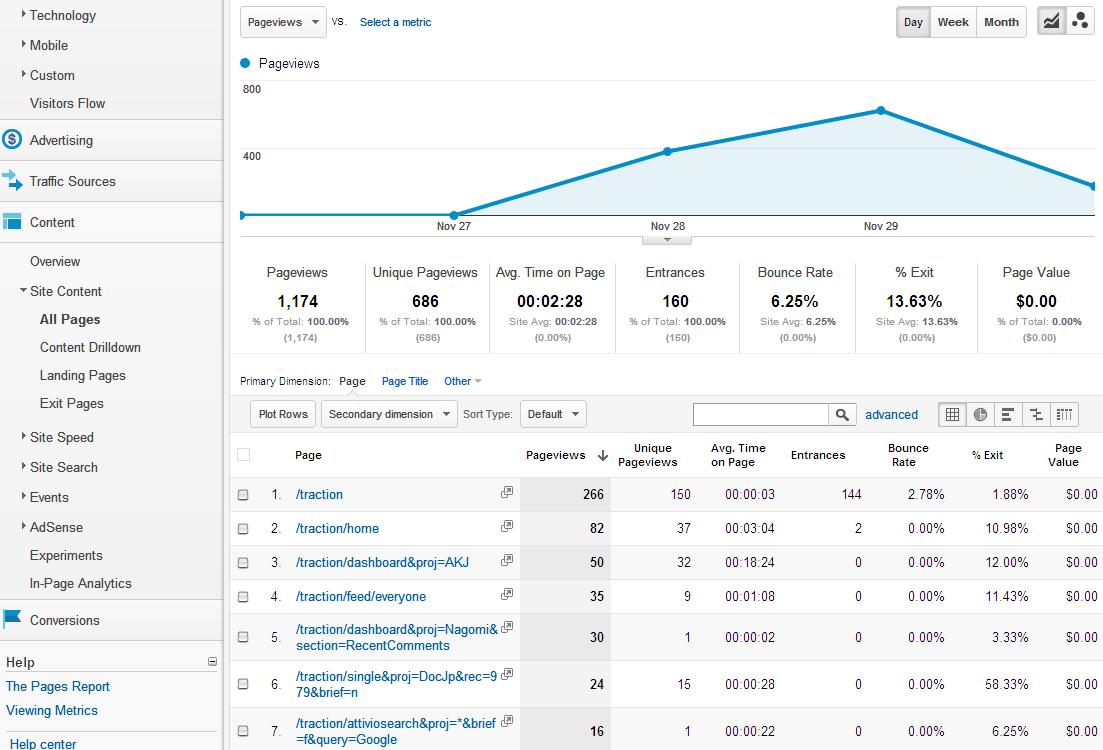Tick the select-all rows checkbox
The height and width of the screenshot is (750, 1103).
pos(243,455)
